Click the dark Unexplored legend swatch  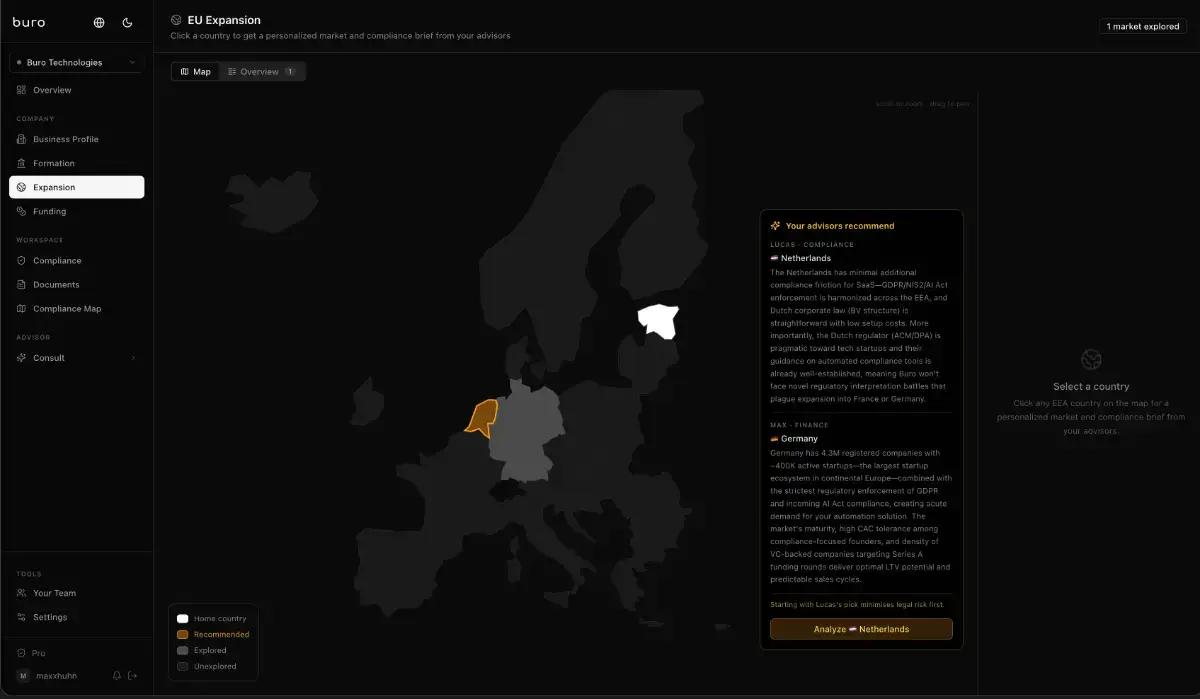click(183, 666)
